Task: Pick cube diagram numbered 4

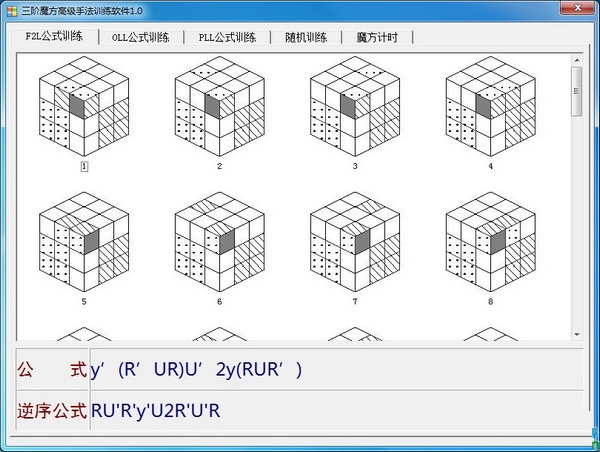Action: (491, 106)
